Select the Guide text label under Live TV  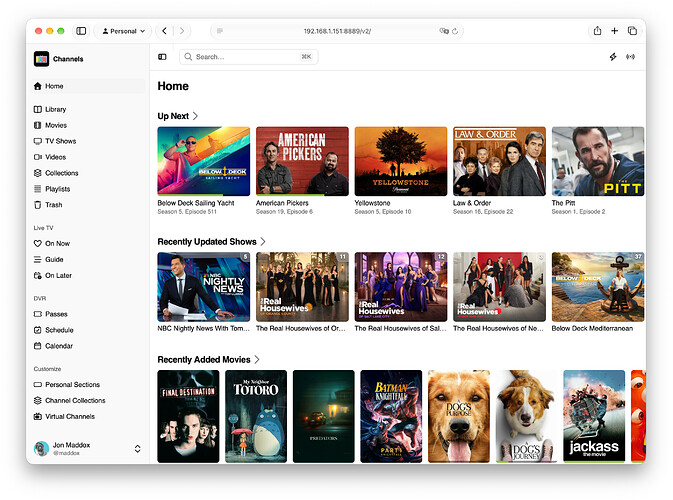tap(54, 259)
